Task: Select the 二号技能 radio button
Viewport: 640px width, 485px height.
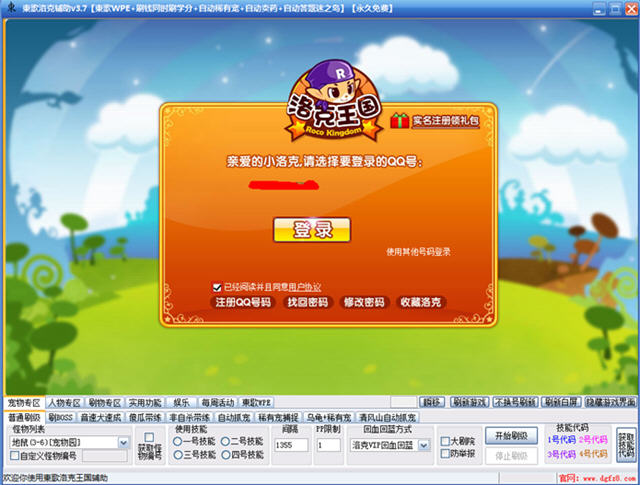Action: (225, 441)
